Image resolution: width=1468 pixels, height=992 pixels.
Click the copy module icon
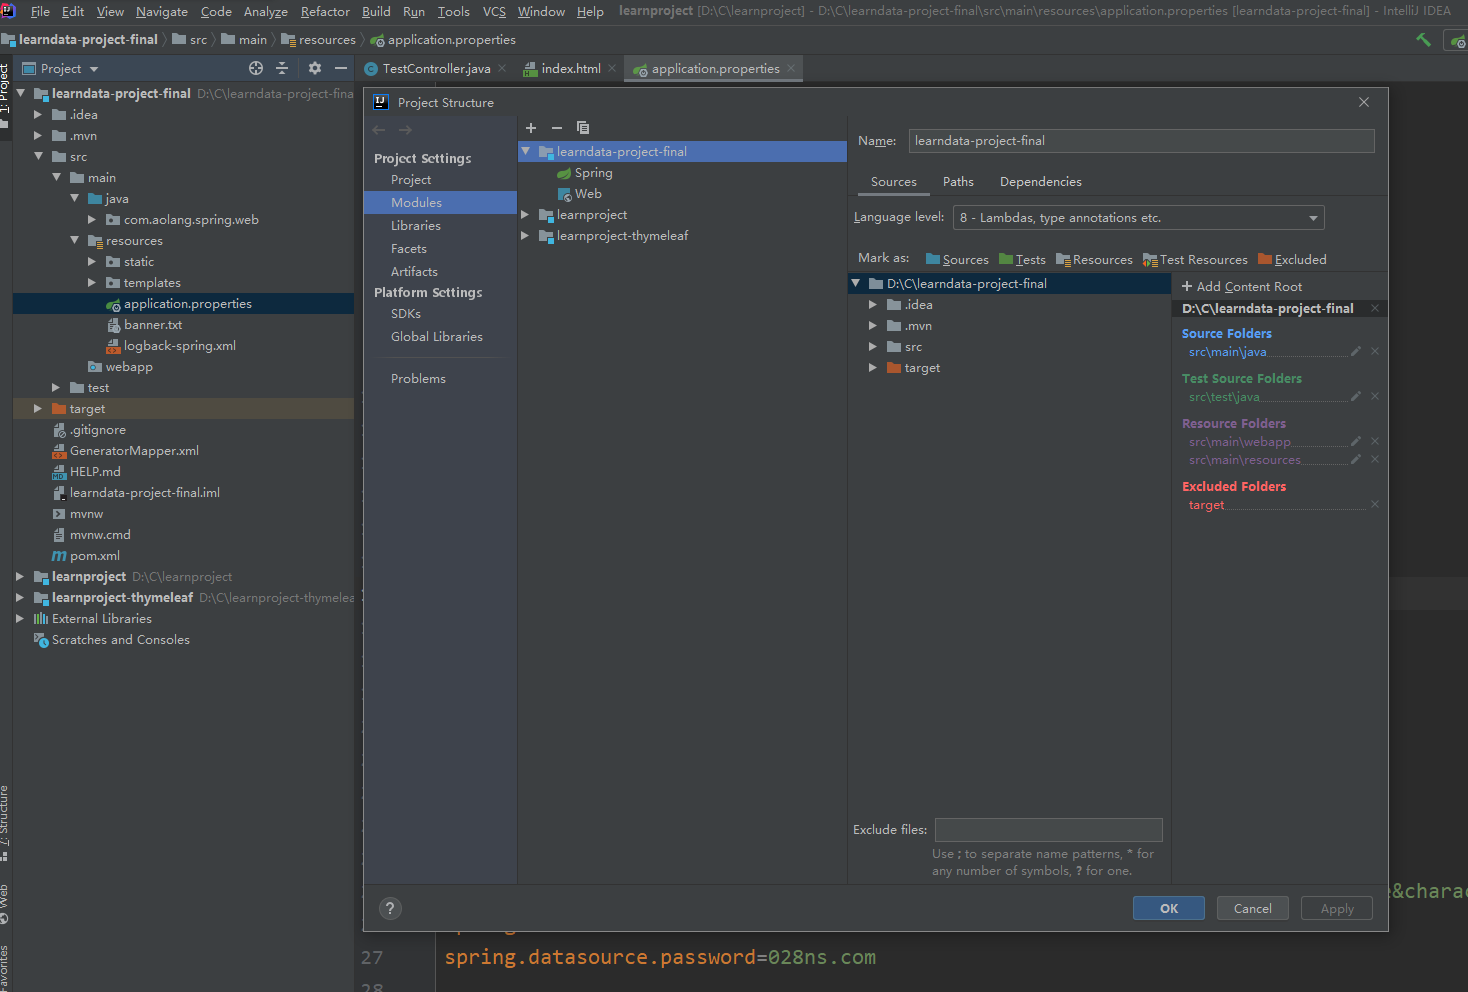(x=583, y=128)
